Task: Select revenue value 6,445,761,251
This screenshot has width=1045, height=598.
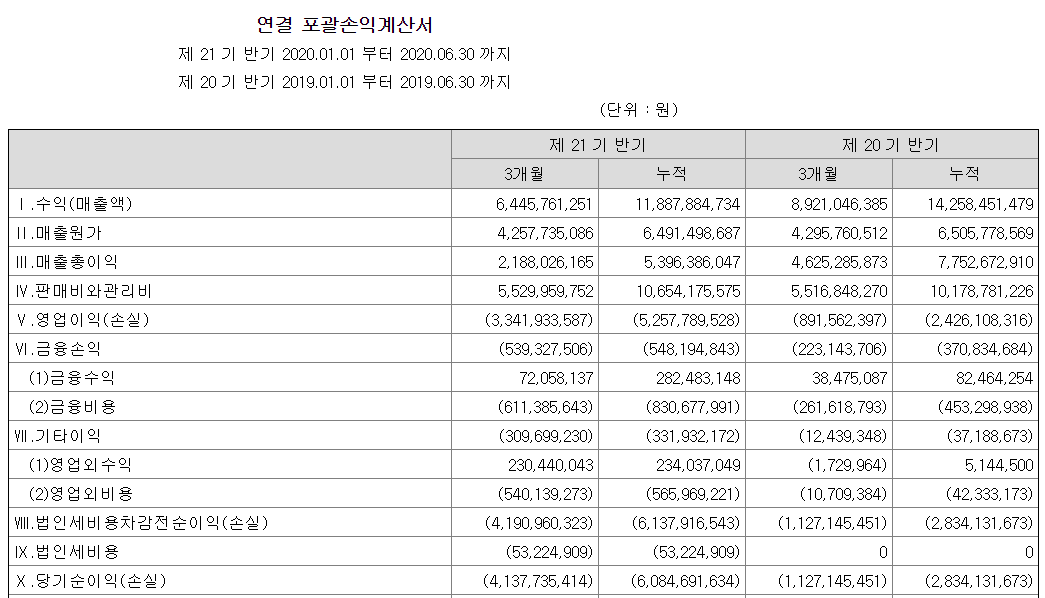Action: pyautogui.click(x=544, y=204)
